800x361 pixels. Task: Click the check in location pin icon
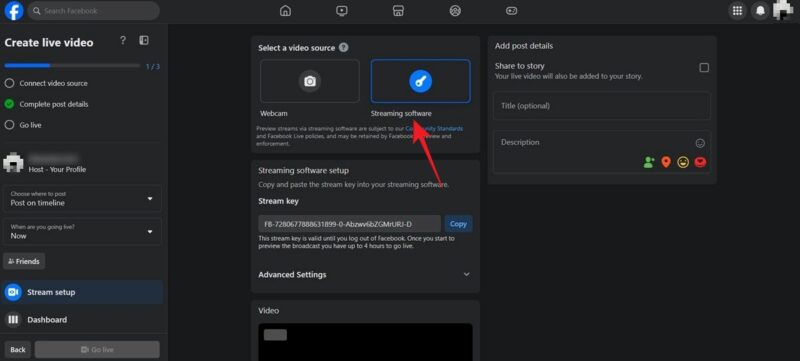(665, 162)
